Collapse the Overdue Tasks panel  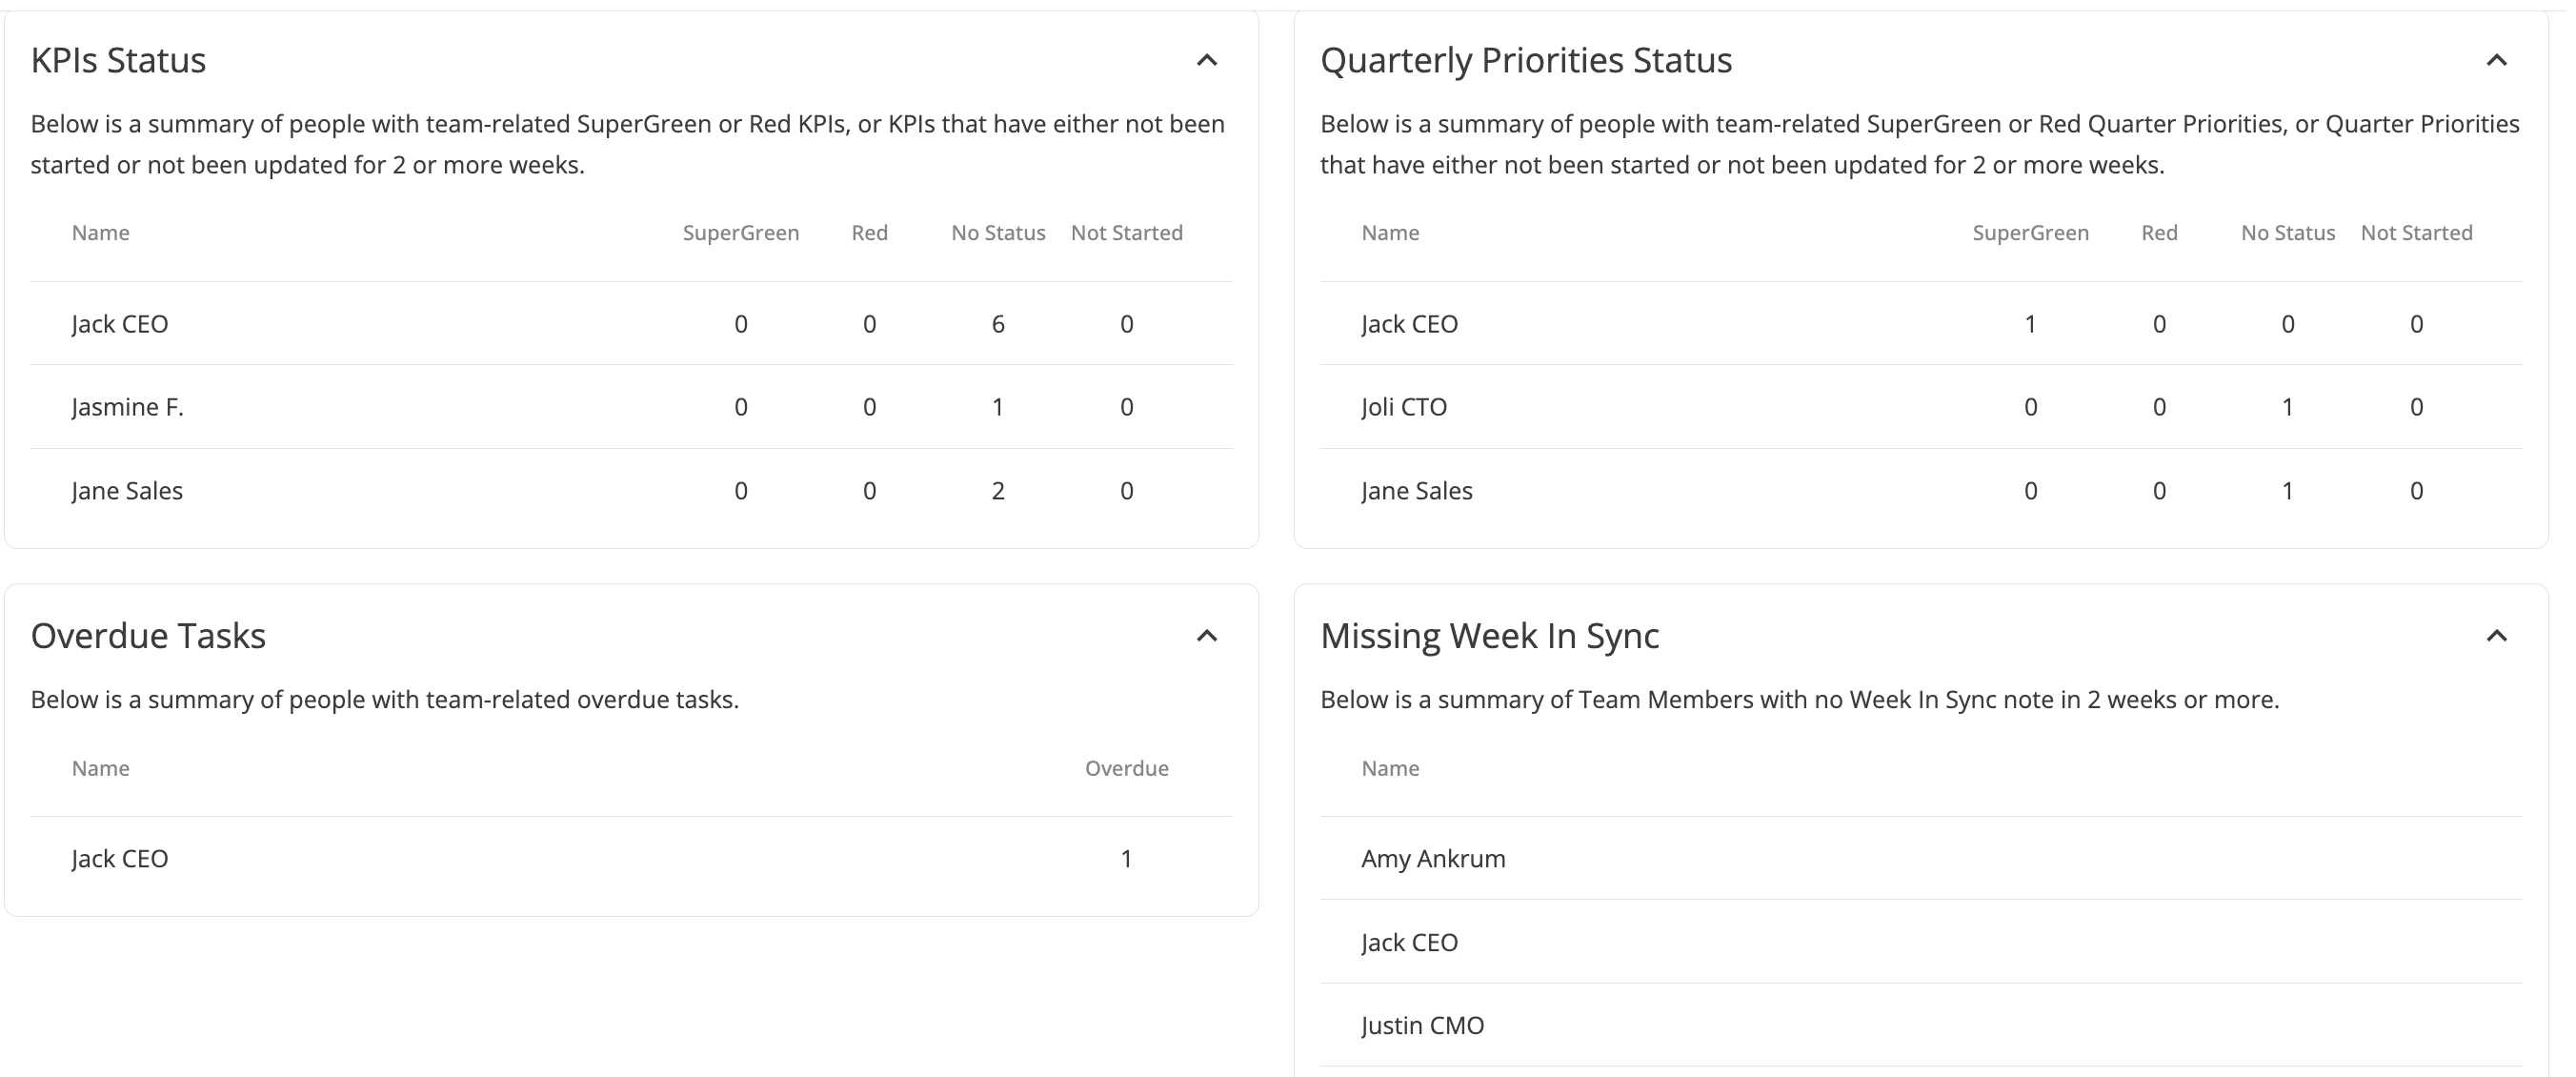pyautogui.click(x=1207, y=636)
